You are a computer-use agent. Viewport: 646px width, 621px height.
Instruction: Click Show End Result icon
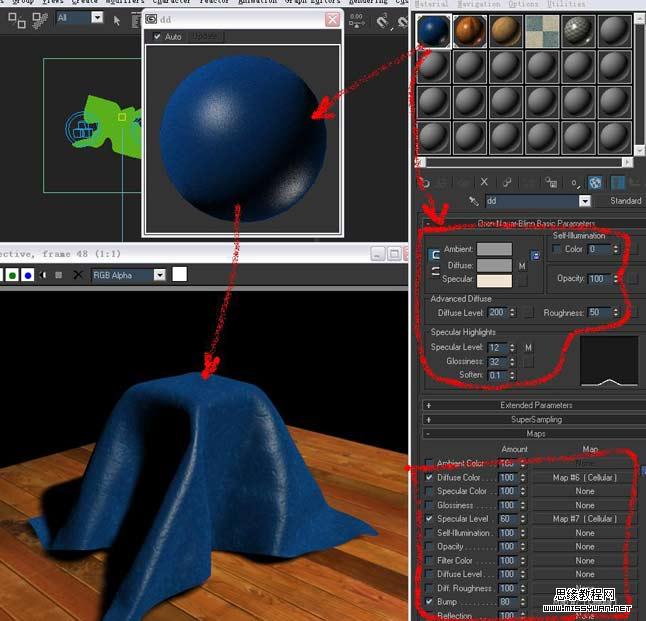click(x=617, y=183)
